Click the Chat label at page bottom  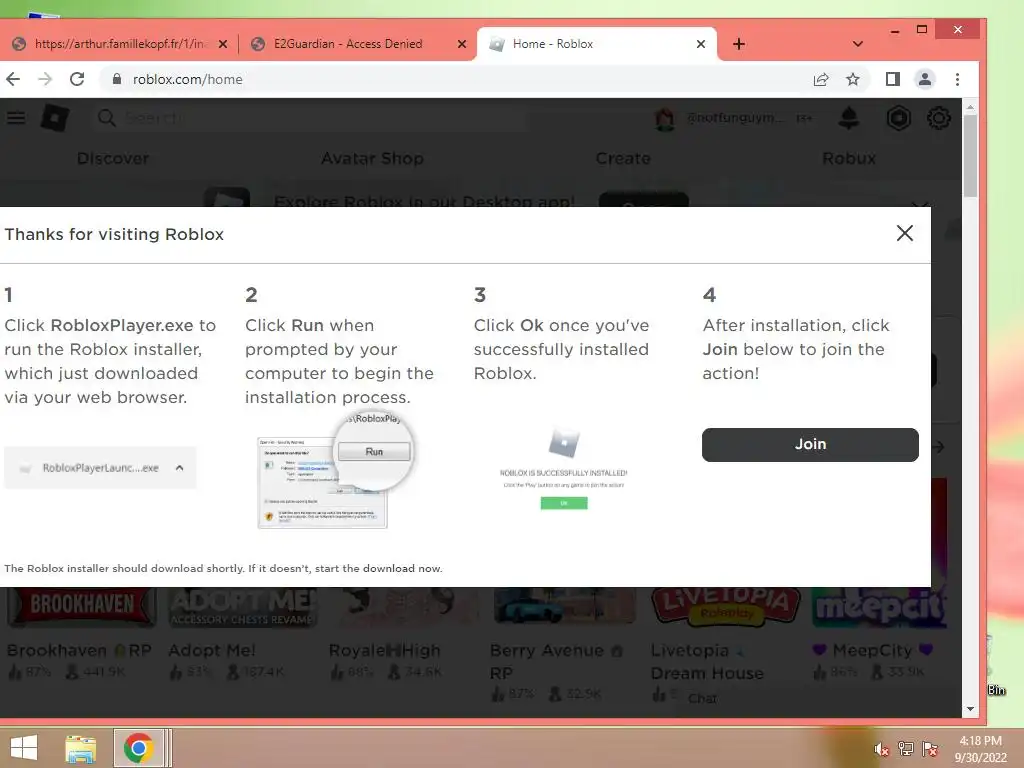(x=702, y=698)
